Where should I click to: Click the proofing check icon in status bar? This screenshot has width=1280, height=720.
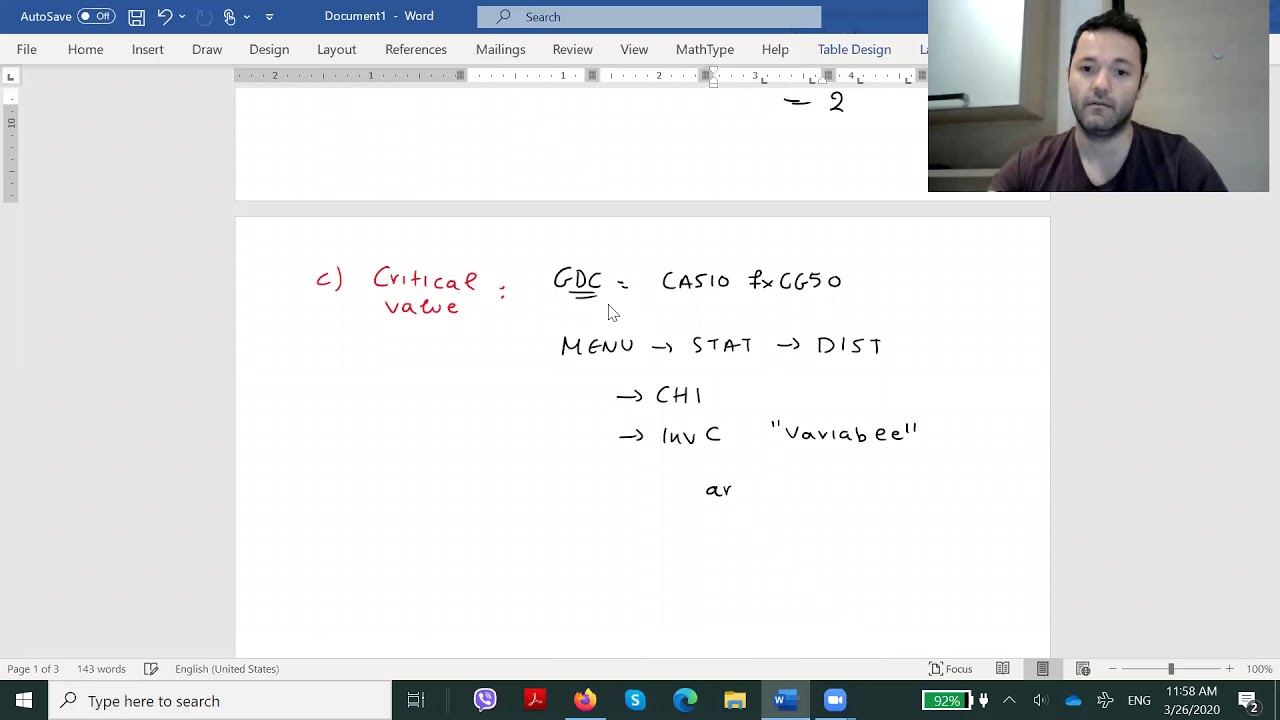click(x=151, y=669)
